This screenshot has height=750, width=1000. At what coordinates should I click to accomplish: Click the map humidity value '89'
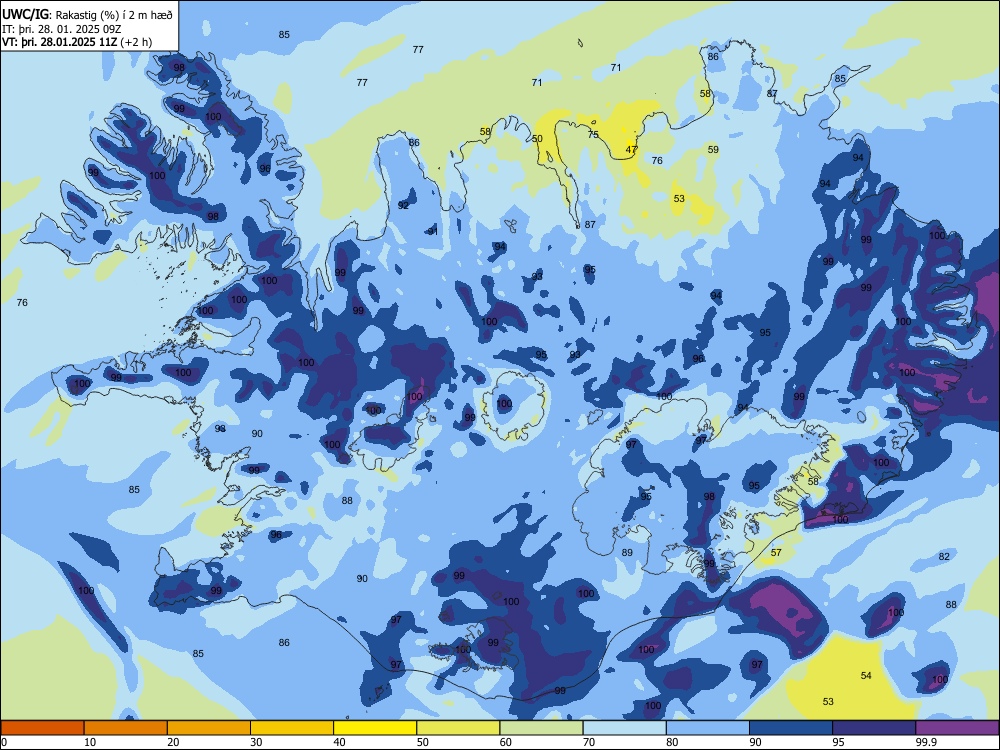(627, 553)
